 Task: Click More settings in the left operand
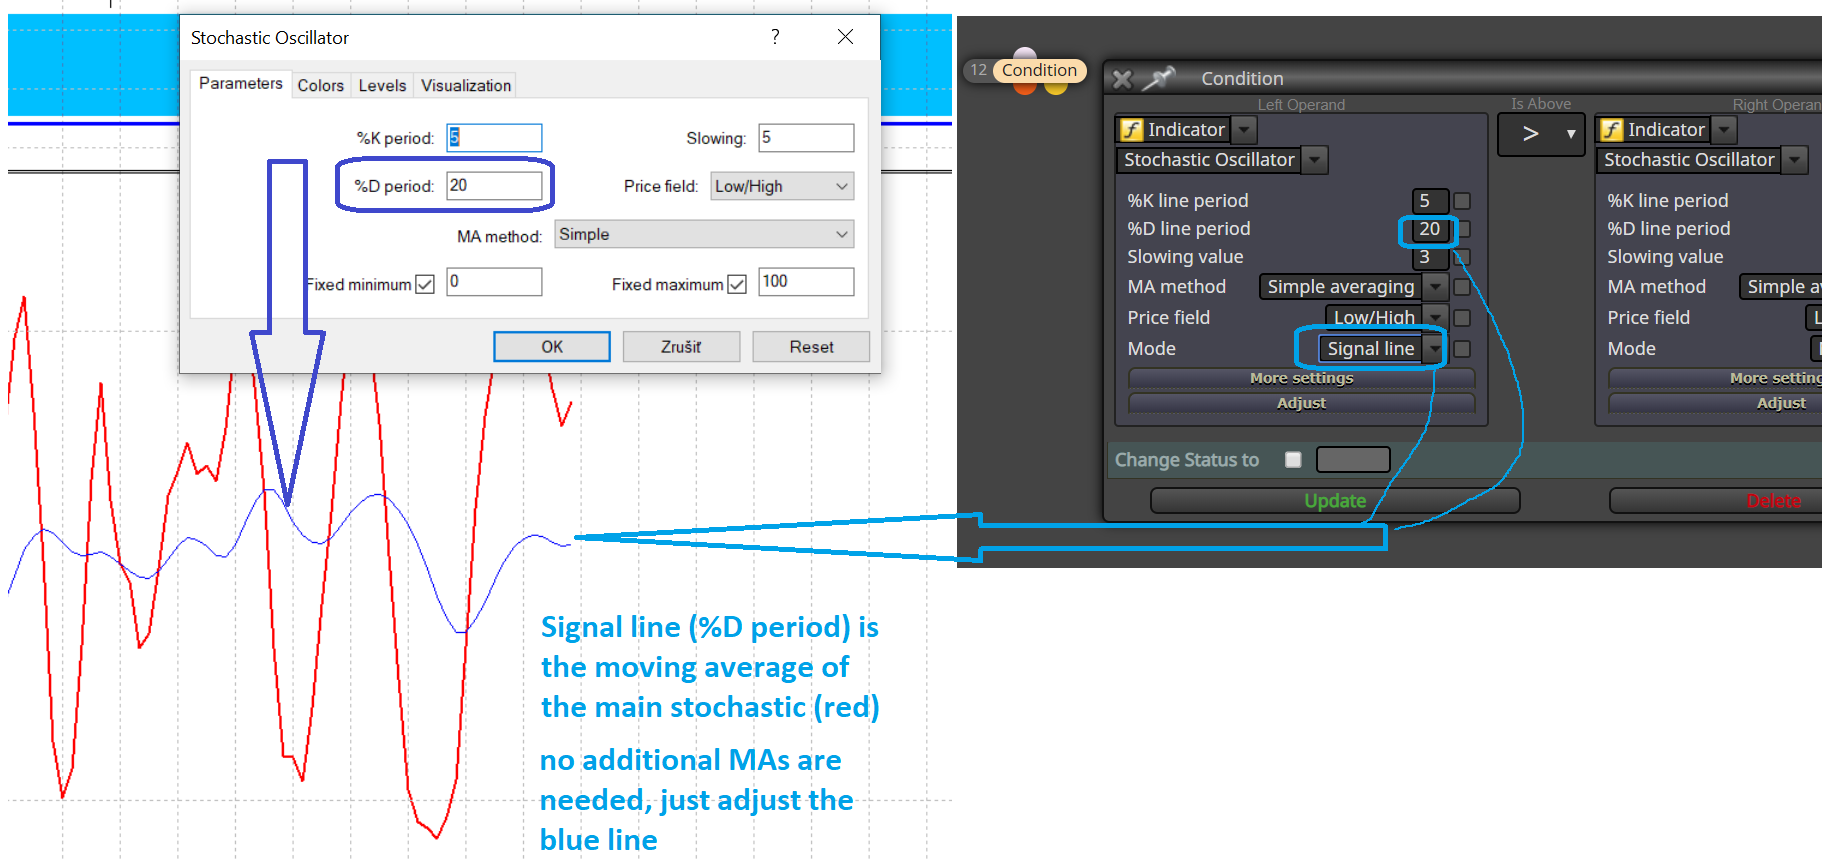click(1301, 378)
